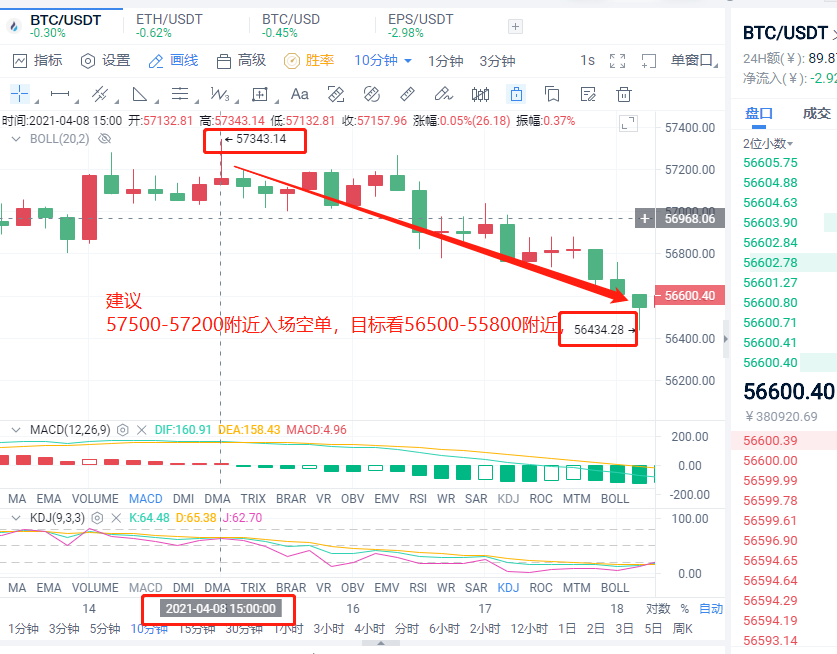The width and height of the screenshot is (837, 654).
Task: Select the crosshair cursor tool
Action: click(x=20, y=94)
